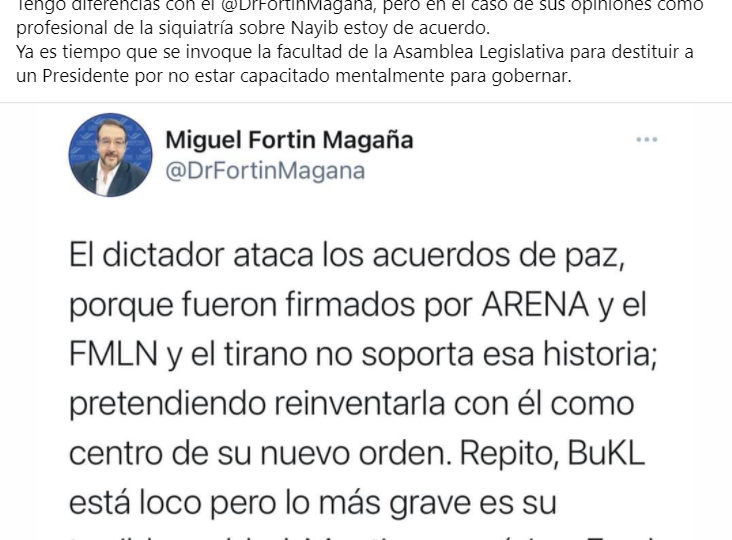
Task: Click the word ARENA in the quoted tweet
Action: pyautogui.click(x=535, y=304)
